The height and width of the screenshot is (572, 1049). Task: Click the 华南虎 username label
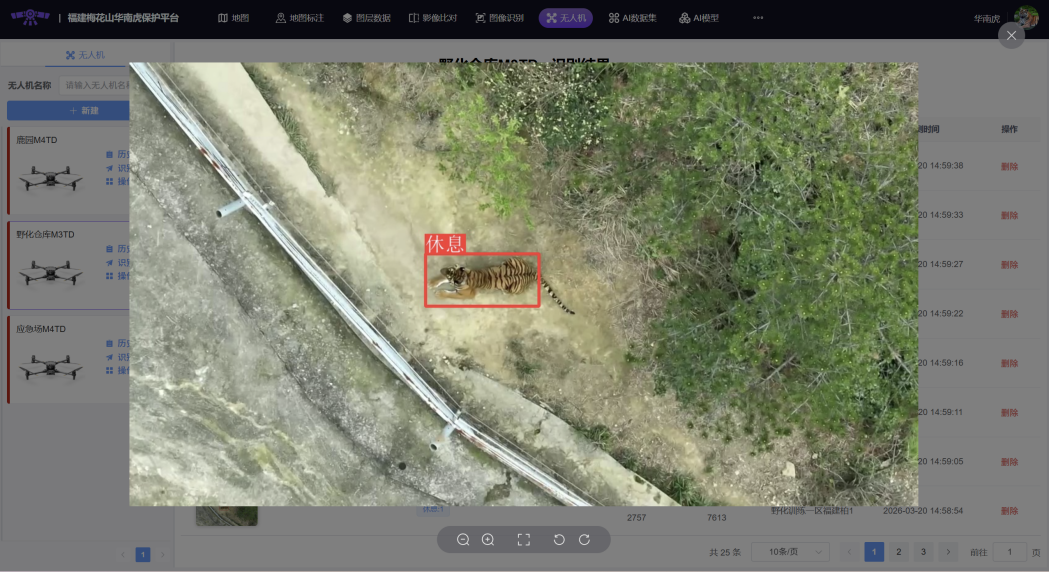coord(987,19)
